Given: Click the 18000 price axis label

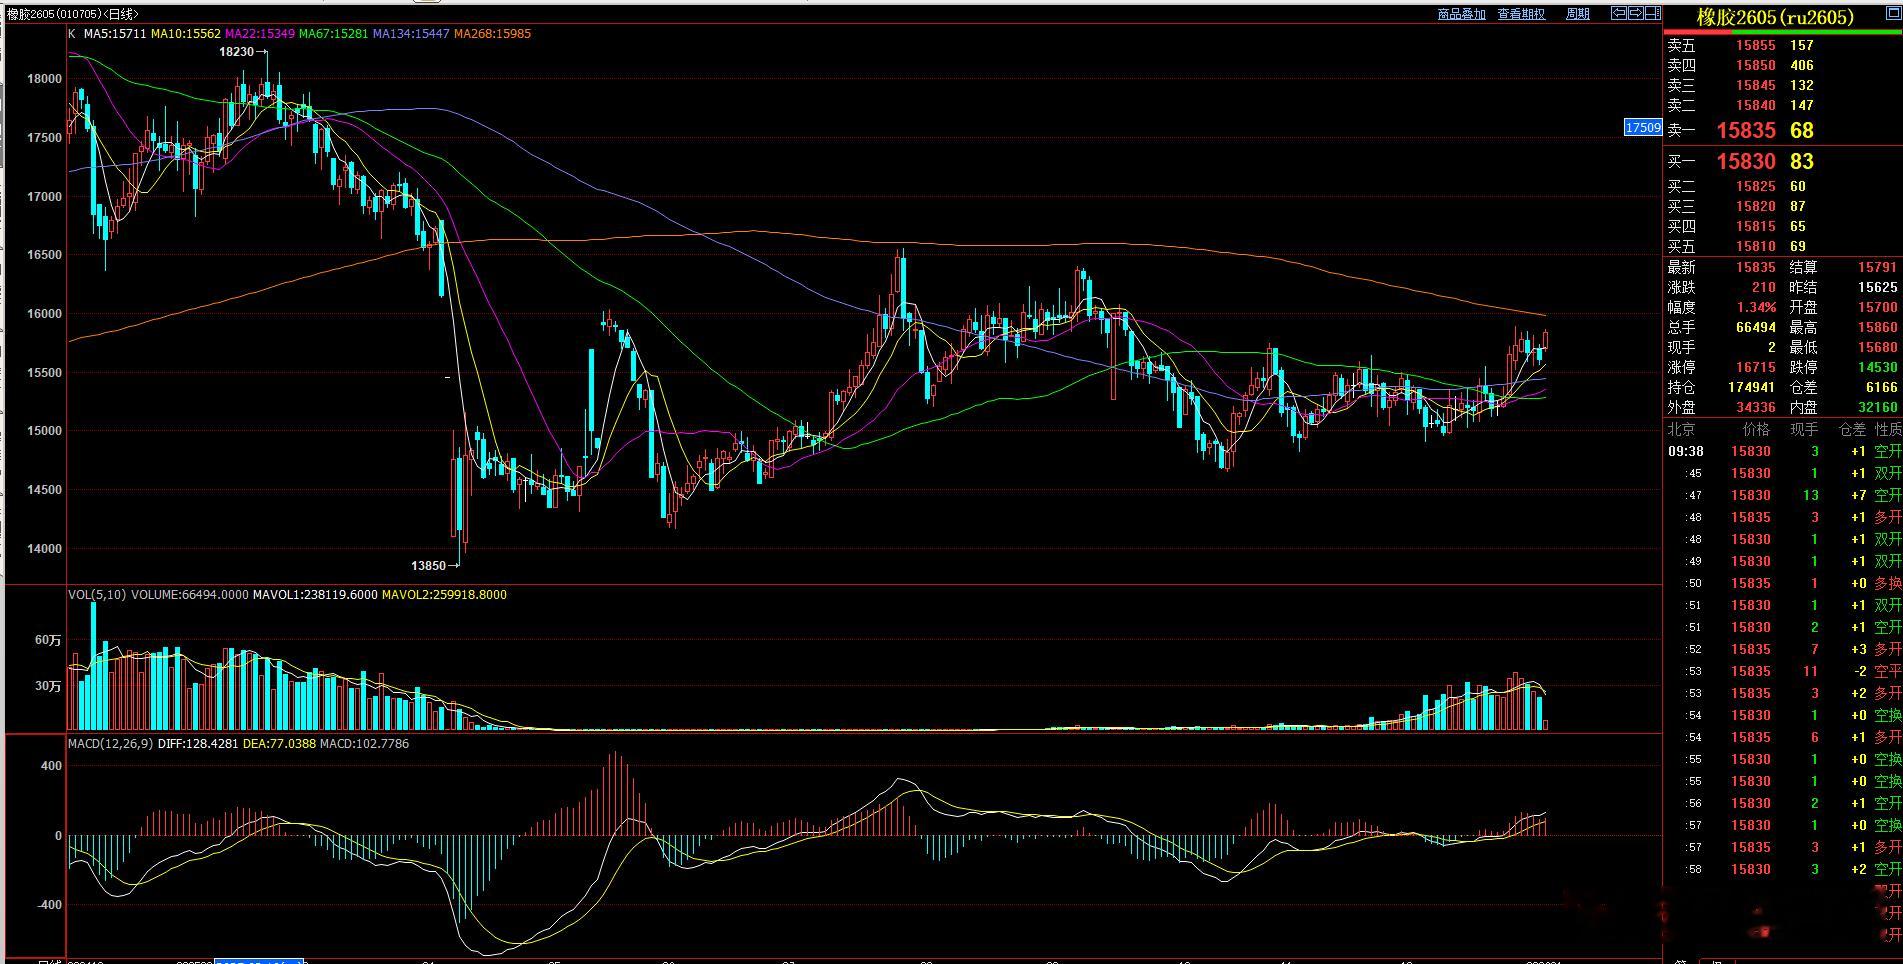Looking at the screenshot, I should (x=45, y=79).
